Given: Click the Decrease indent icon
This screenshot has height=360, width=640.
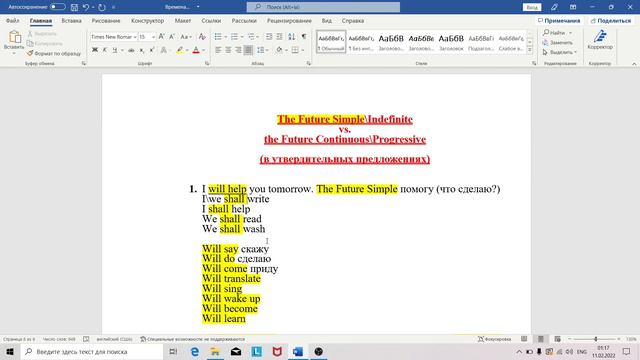Looking at the screenshot, I should [269, 37].
